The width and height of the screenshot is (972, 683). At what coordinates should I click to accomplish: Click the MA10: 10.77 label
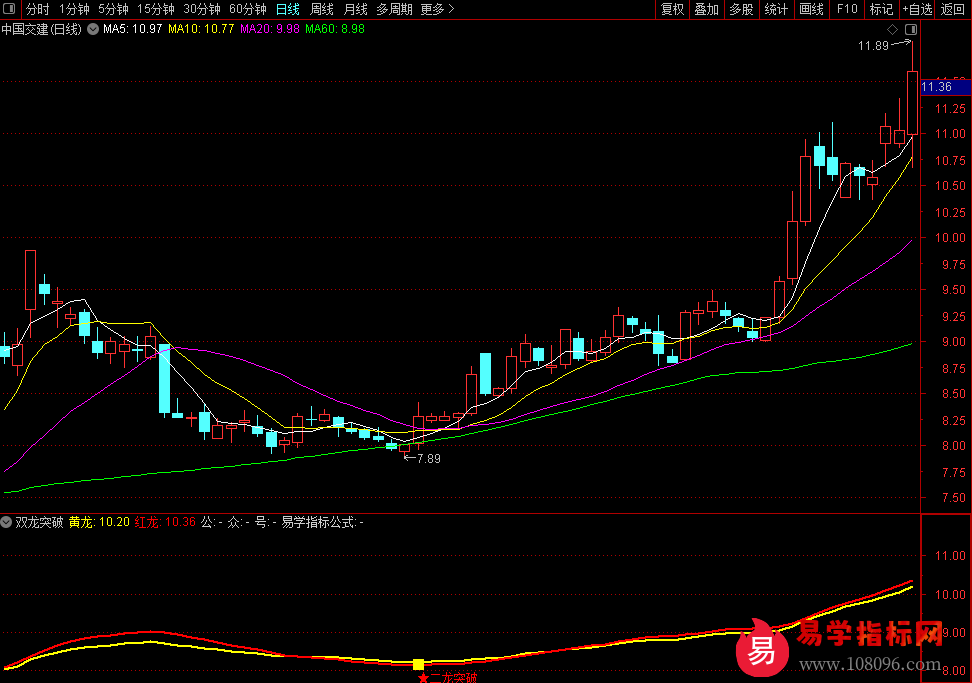click(201, 29)
